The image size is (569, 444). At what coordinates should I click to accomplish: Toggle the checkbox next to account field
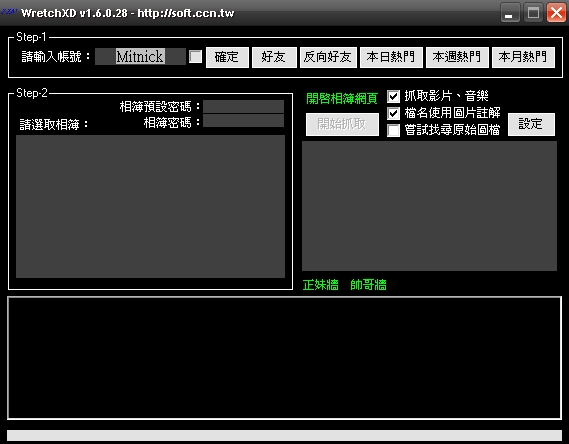pyautogui.click(x=196, y=57)
